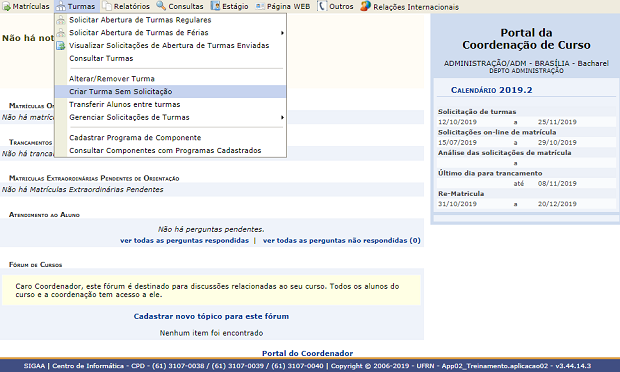The image size is (620, 372).
Task: Click Nenhum item foi encontrado text
Action: (x=211, y=333)
